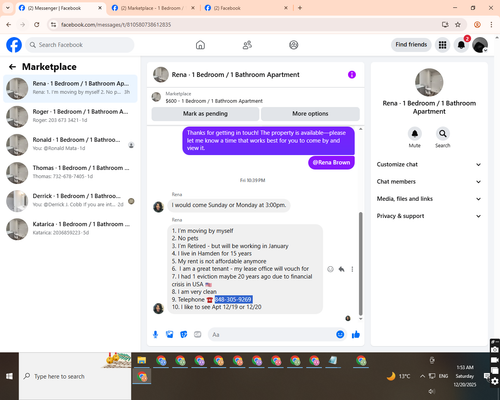Click the weather 13°C widget
Image resolution: width=500 pixels, height=400 pixels.
pos(399,376)
